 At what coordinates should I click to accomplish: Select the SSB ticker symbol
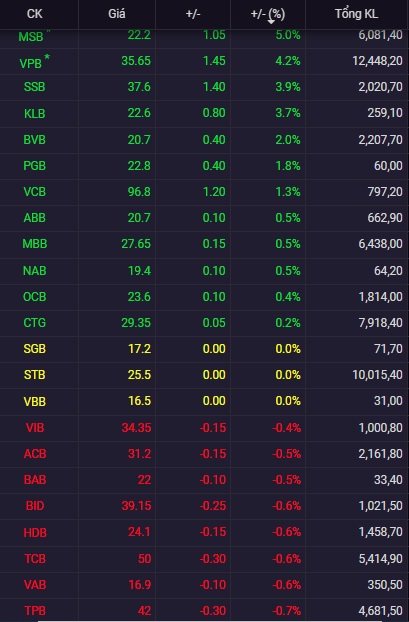(35, 87)
